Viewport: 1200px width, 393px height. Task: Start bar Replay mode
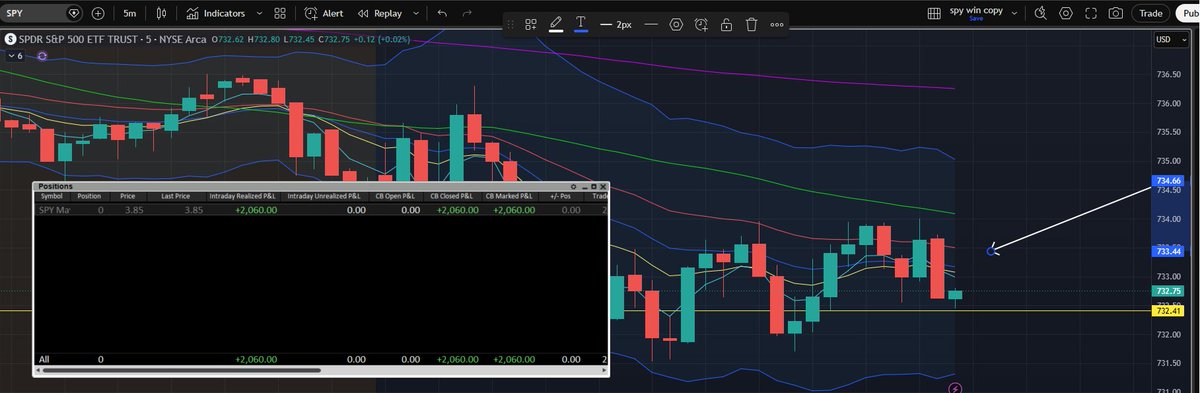tap(381, 14)
